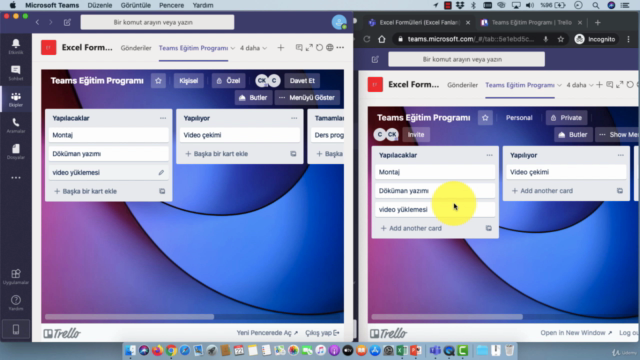
Task: Create card from template in browser Yapılacaklar
Action: (x=489, y=228)
